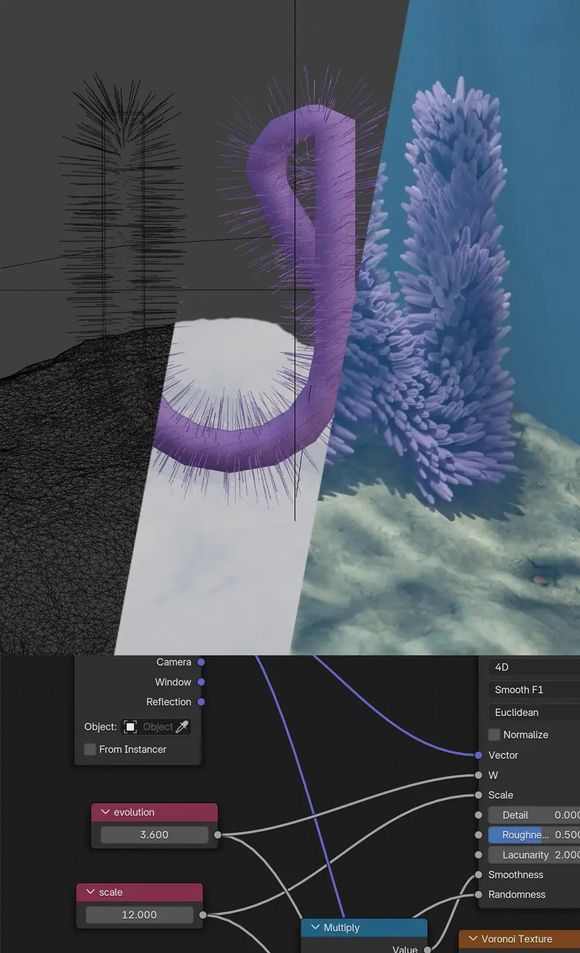This screenshot has width=580, height=953.
Task: Click the evolution node output socket
Action: tap(218, 835)
